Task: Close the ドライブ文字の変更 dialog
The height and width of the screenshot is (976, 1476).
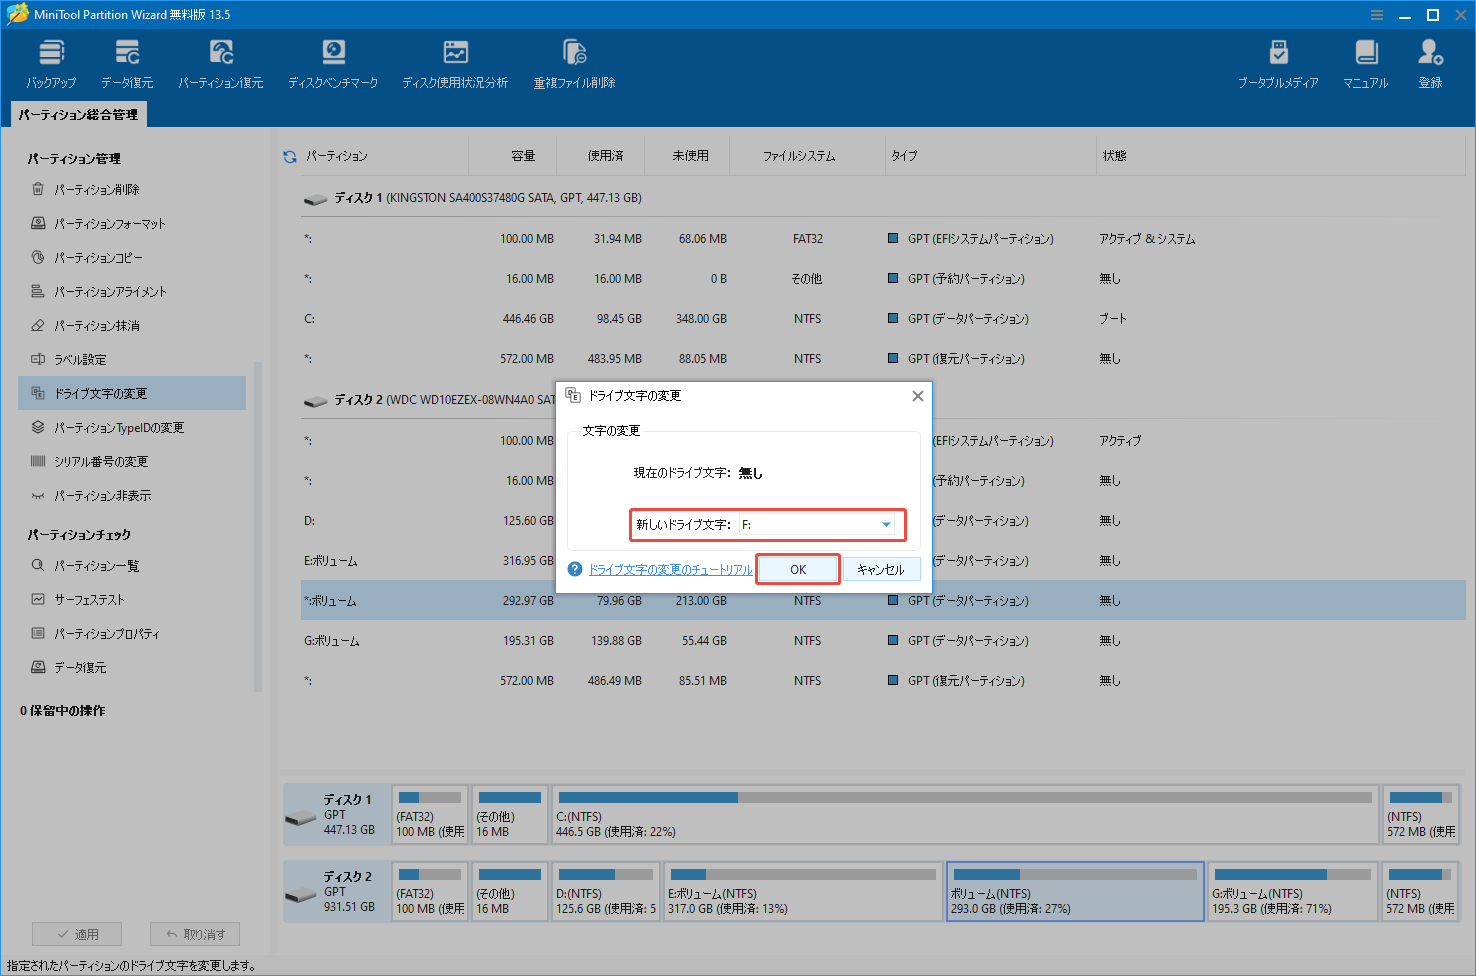Action: pyautogui.click(x=917, y=397)
